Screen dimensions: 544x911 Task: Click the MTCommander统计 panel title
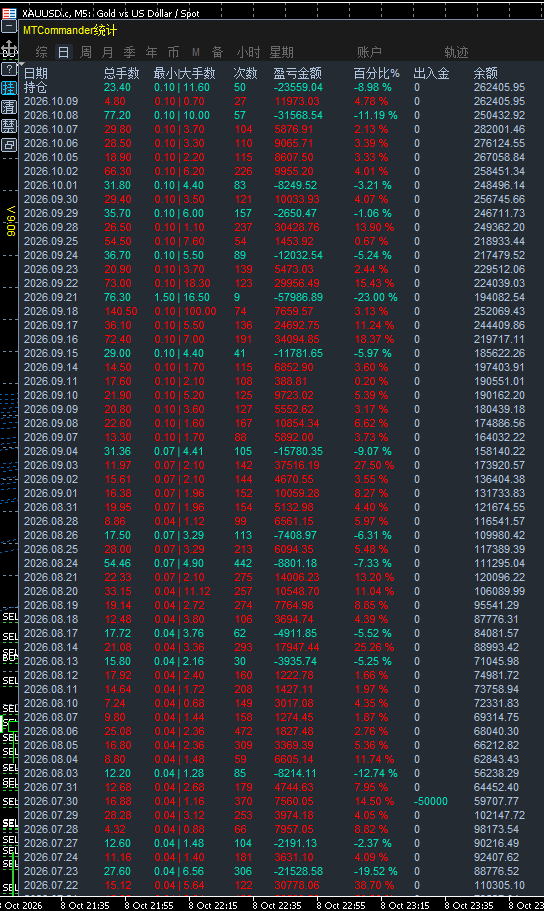[70, 31]
